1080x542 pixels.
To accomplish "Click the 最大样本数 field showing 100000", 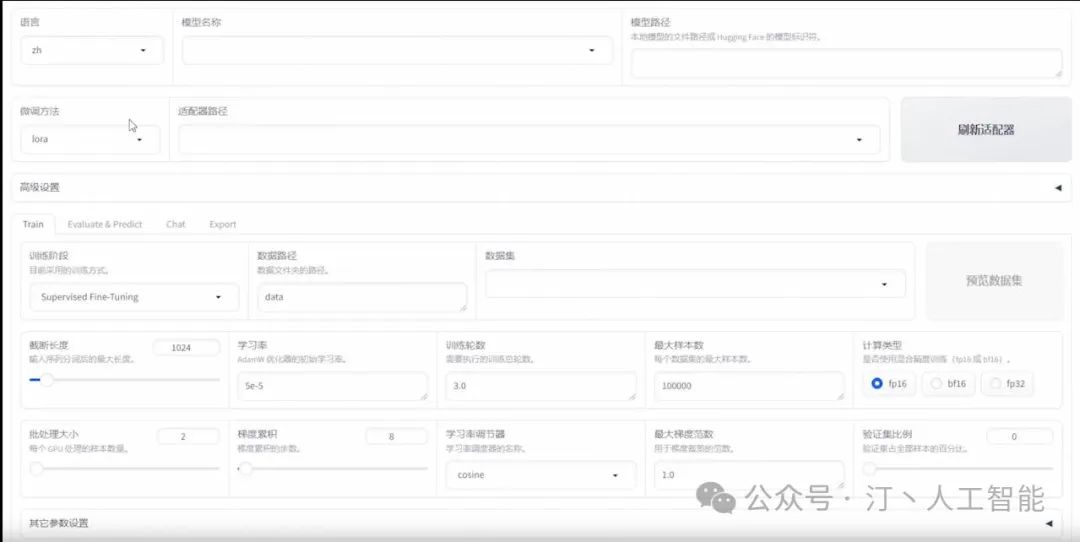I will pyautogui.click(x=749, y=386).
